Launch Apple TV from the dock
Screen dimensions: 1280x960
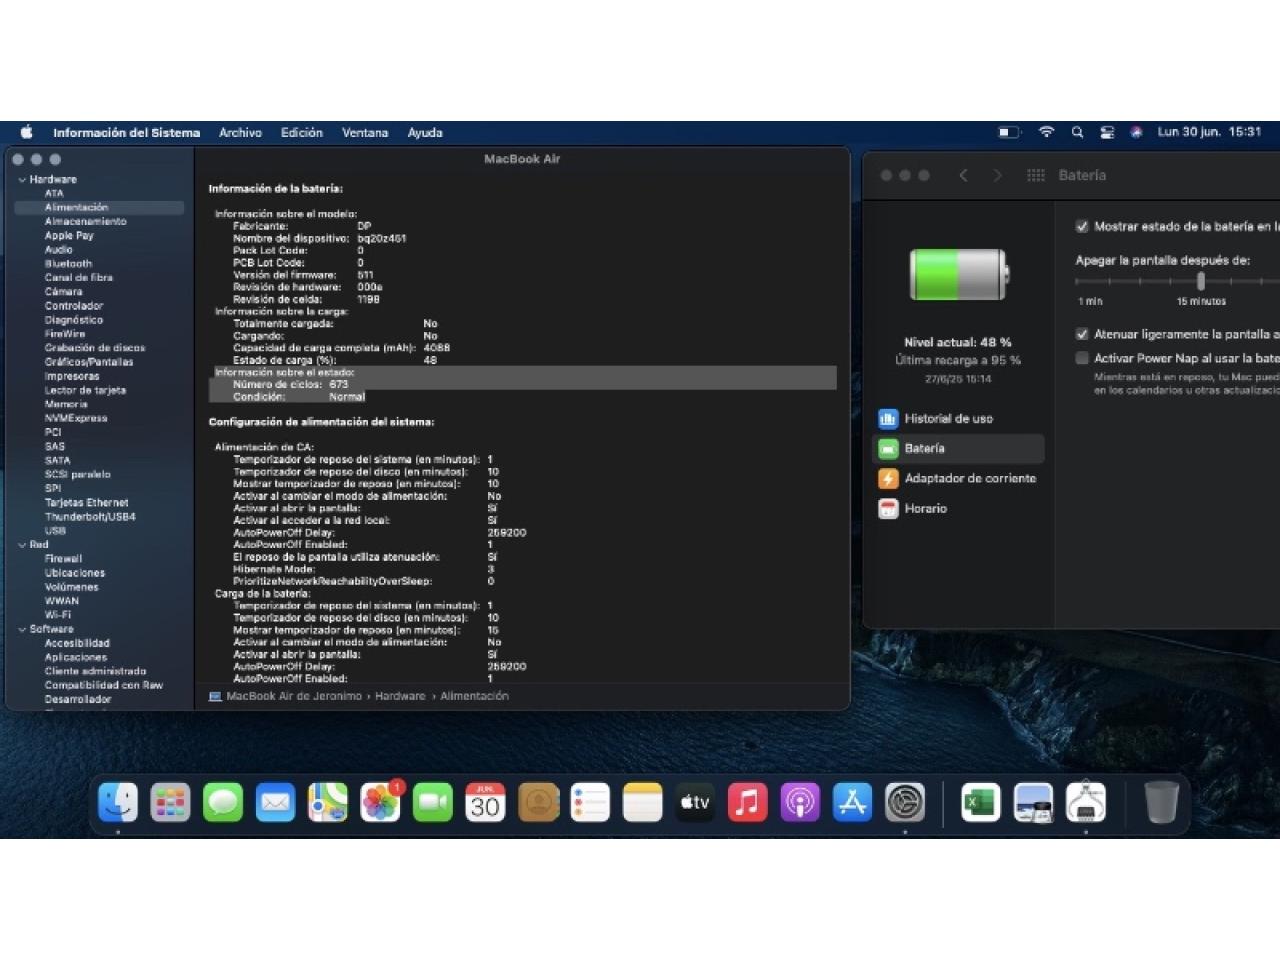click(x=695, y=802)
